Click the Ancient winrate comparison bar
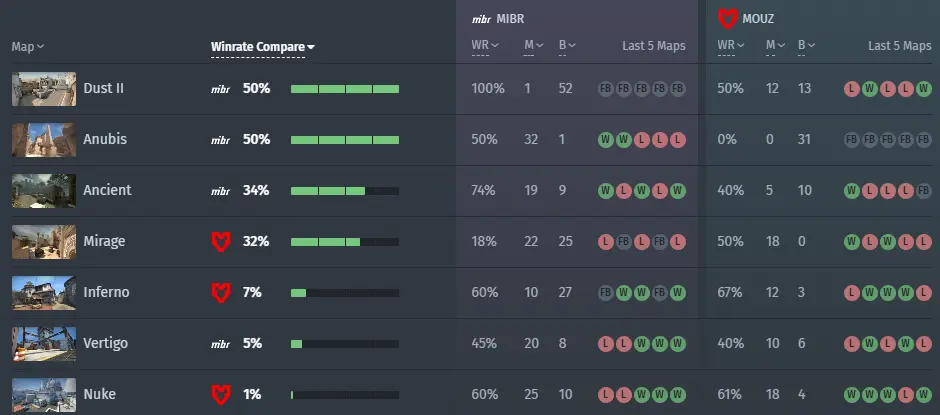 coord(344,190)
